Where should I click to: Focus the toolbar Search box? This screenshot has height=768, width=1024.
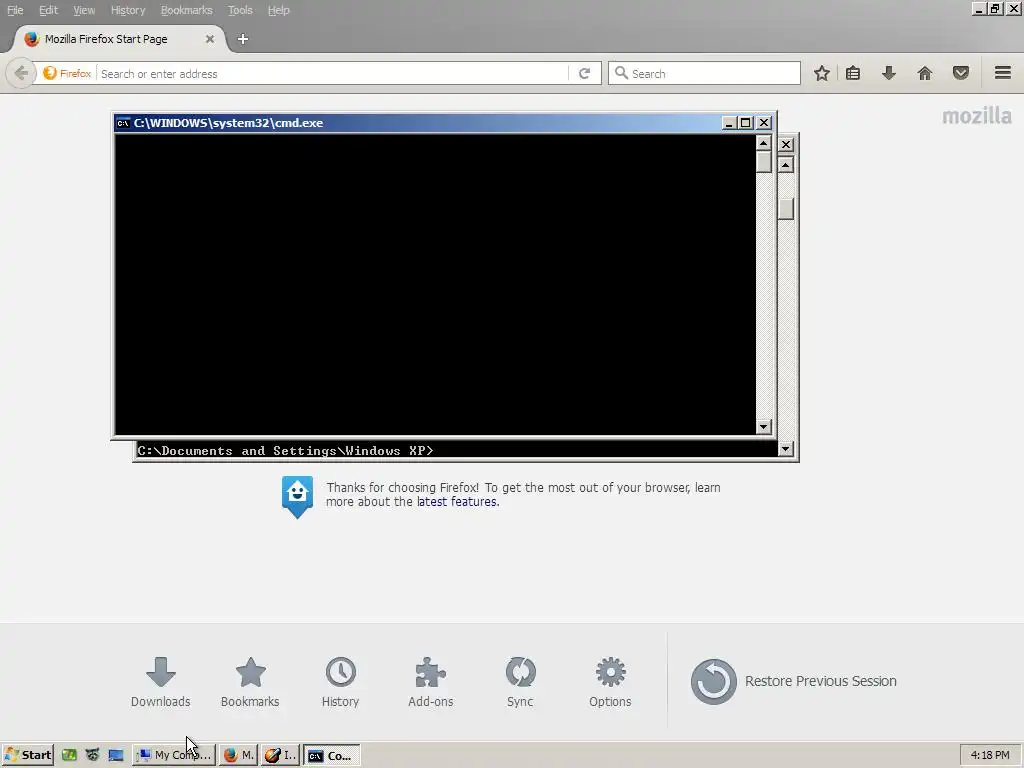tap(704, 73)
